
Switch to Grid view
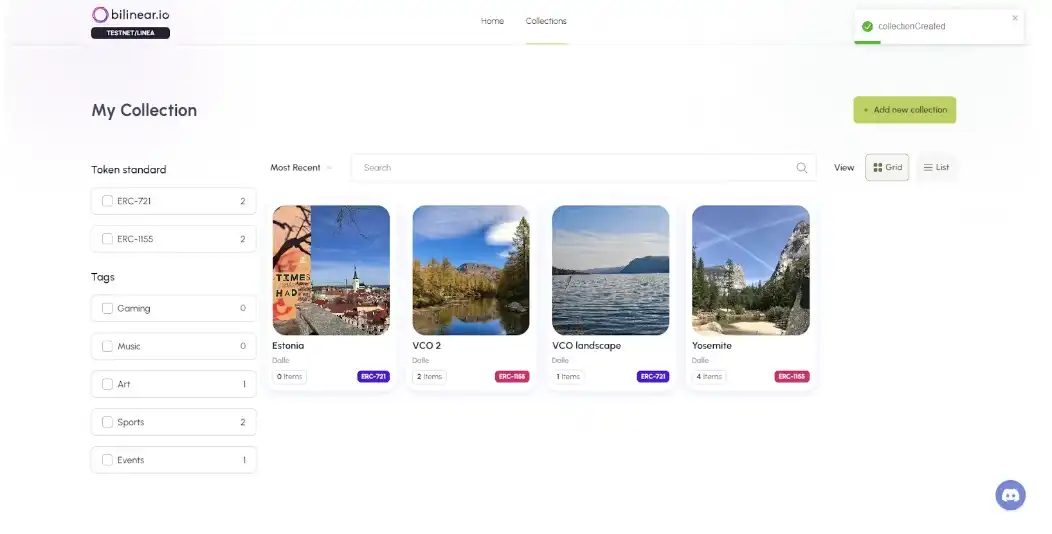(886, 168)
